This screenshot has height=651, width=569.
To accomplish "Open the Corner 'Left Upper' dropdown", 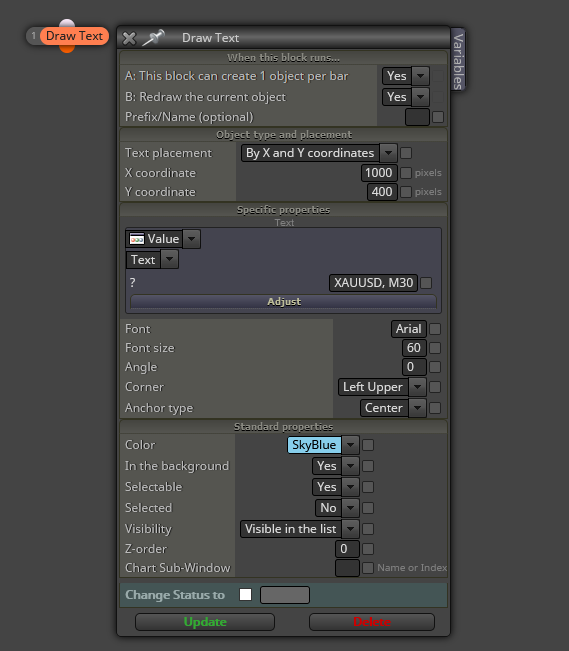I will point(382,387).
